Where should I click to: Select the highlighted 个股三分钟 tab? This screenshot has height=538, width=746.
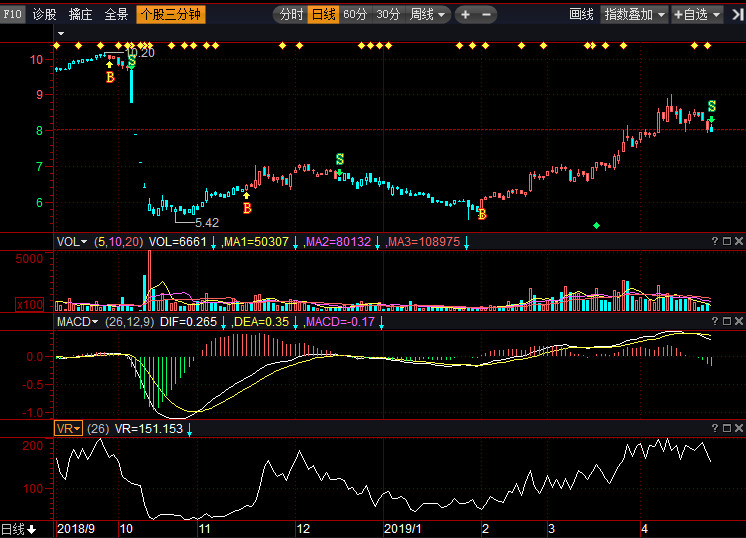click(x=171, y=14)
